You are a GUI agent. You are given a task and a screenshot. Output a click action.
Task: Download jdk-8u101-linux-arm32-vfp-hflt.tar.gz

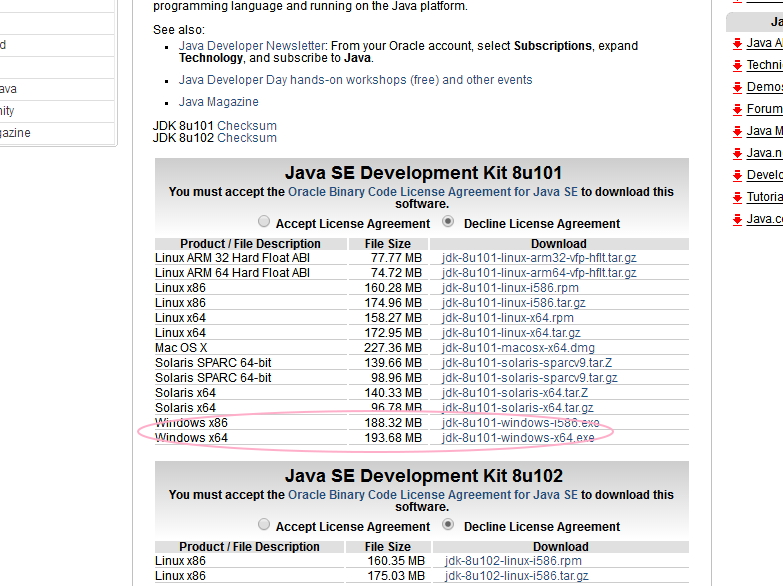(x=539, y=258)
